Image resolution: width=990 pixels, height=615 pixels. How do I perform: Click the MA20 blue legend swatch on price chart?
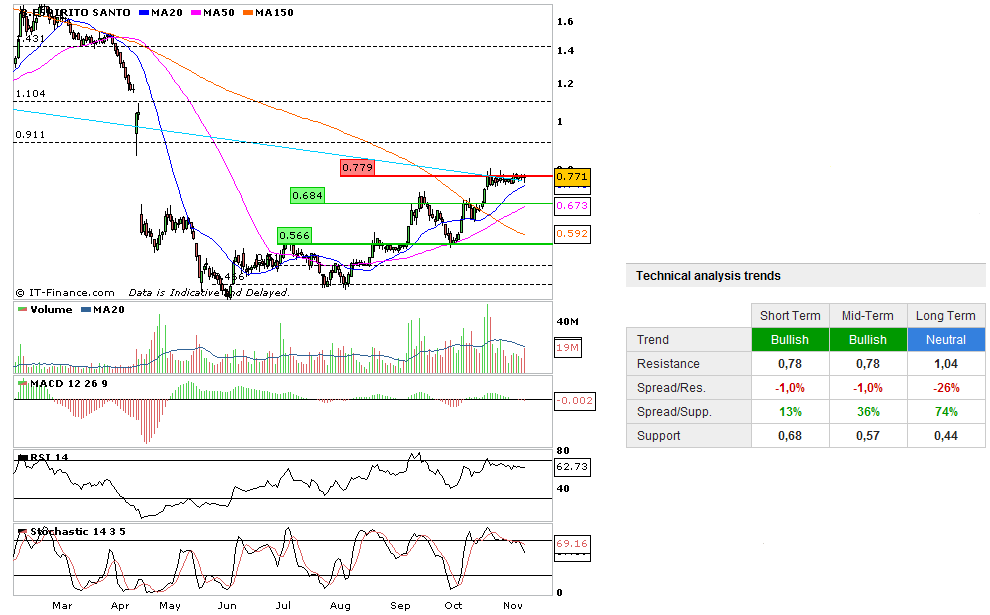point(144,13)
